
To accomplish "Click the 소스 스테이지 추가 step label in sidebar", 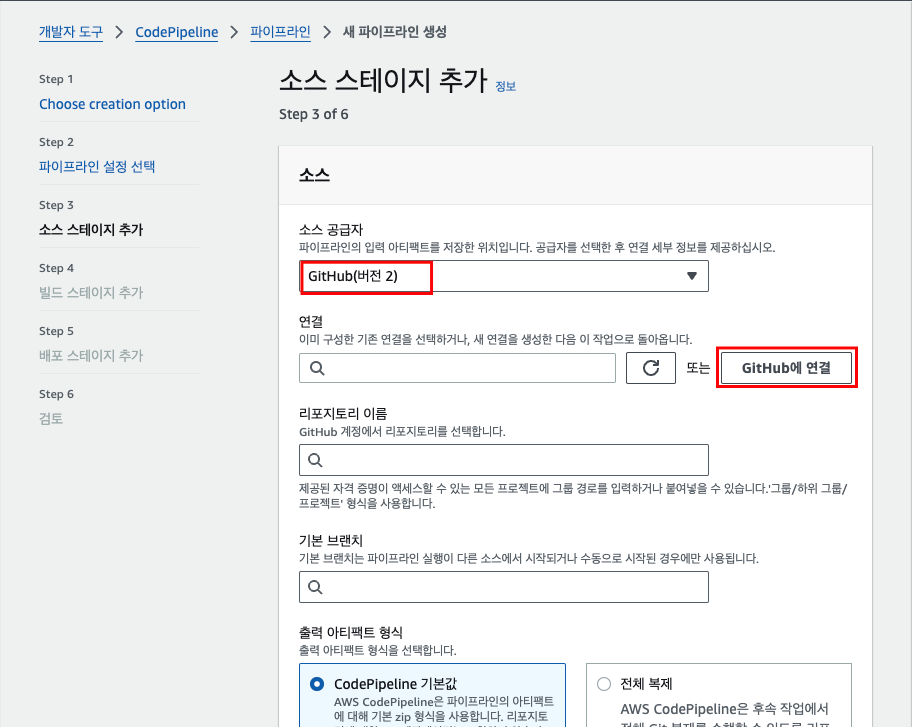I will (91, 230).
